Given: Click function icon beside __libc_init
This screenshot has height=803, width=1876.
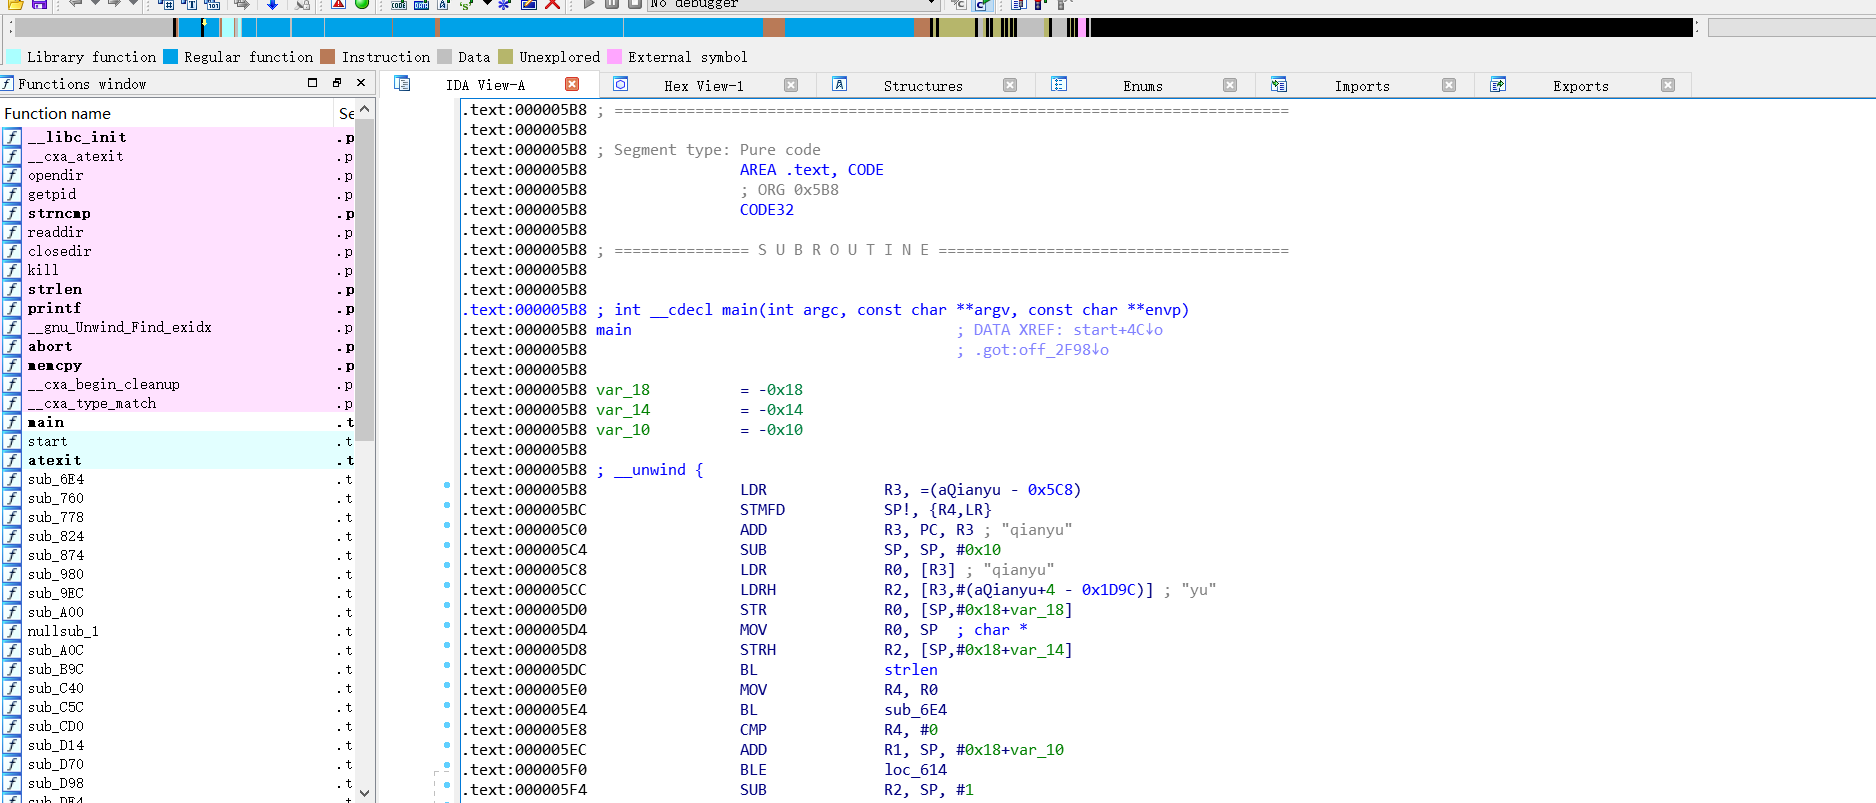Looking at the screenshot, I should click(12, 137).
